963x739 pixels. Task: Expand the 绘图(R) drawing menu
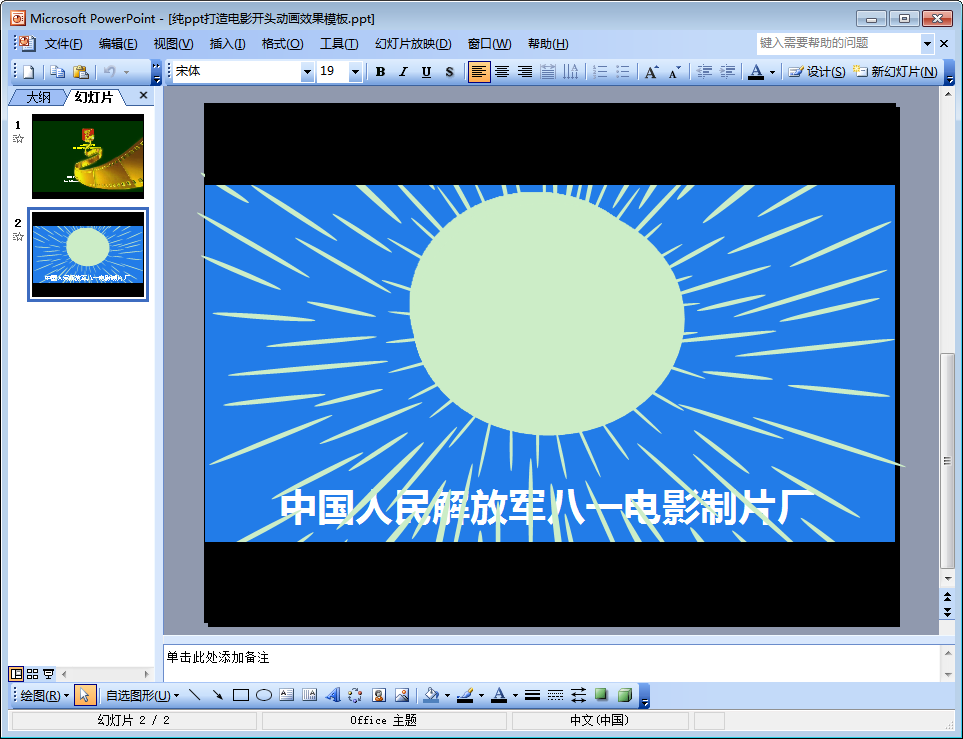pyautogui.click(x=44, y=695)
